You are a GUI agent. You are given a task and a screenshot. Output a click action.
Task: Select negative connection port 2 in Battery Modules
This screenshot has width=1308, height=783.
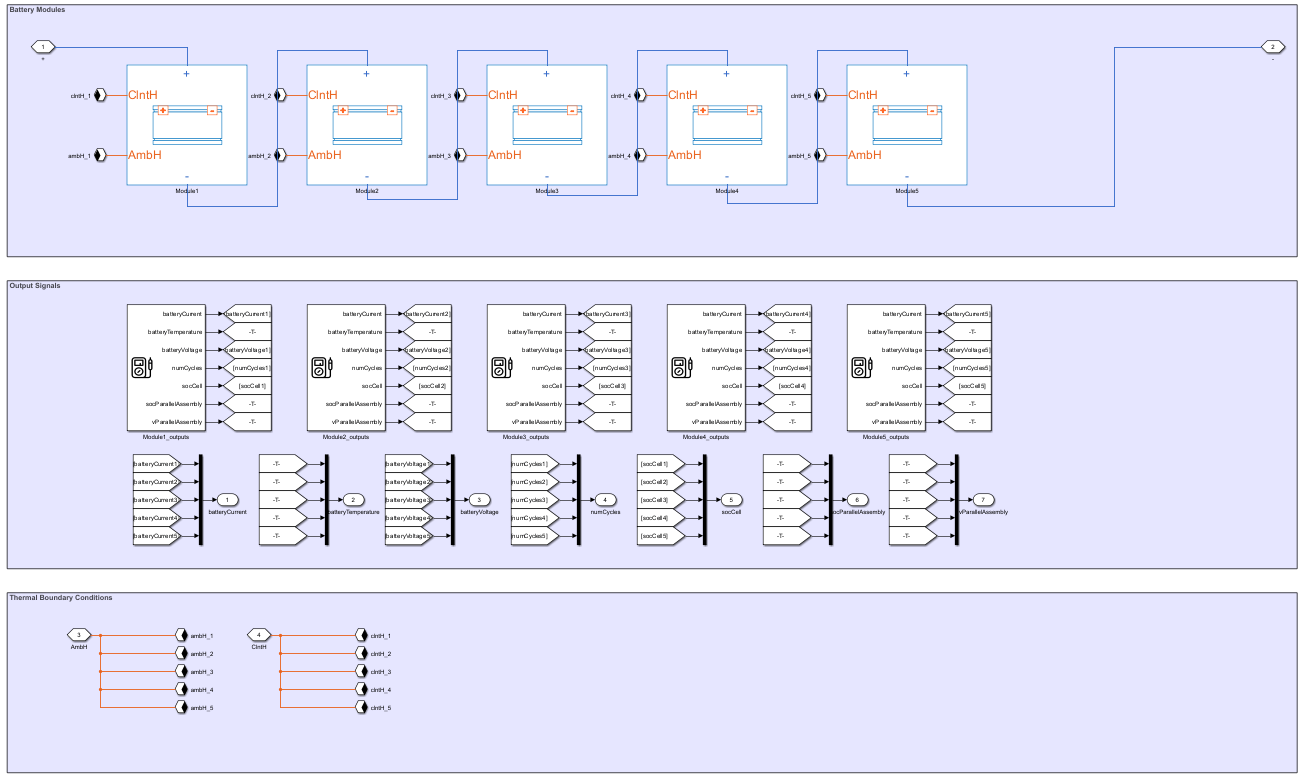pyautogui.click(x=1271, y=47)
